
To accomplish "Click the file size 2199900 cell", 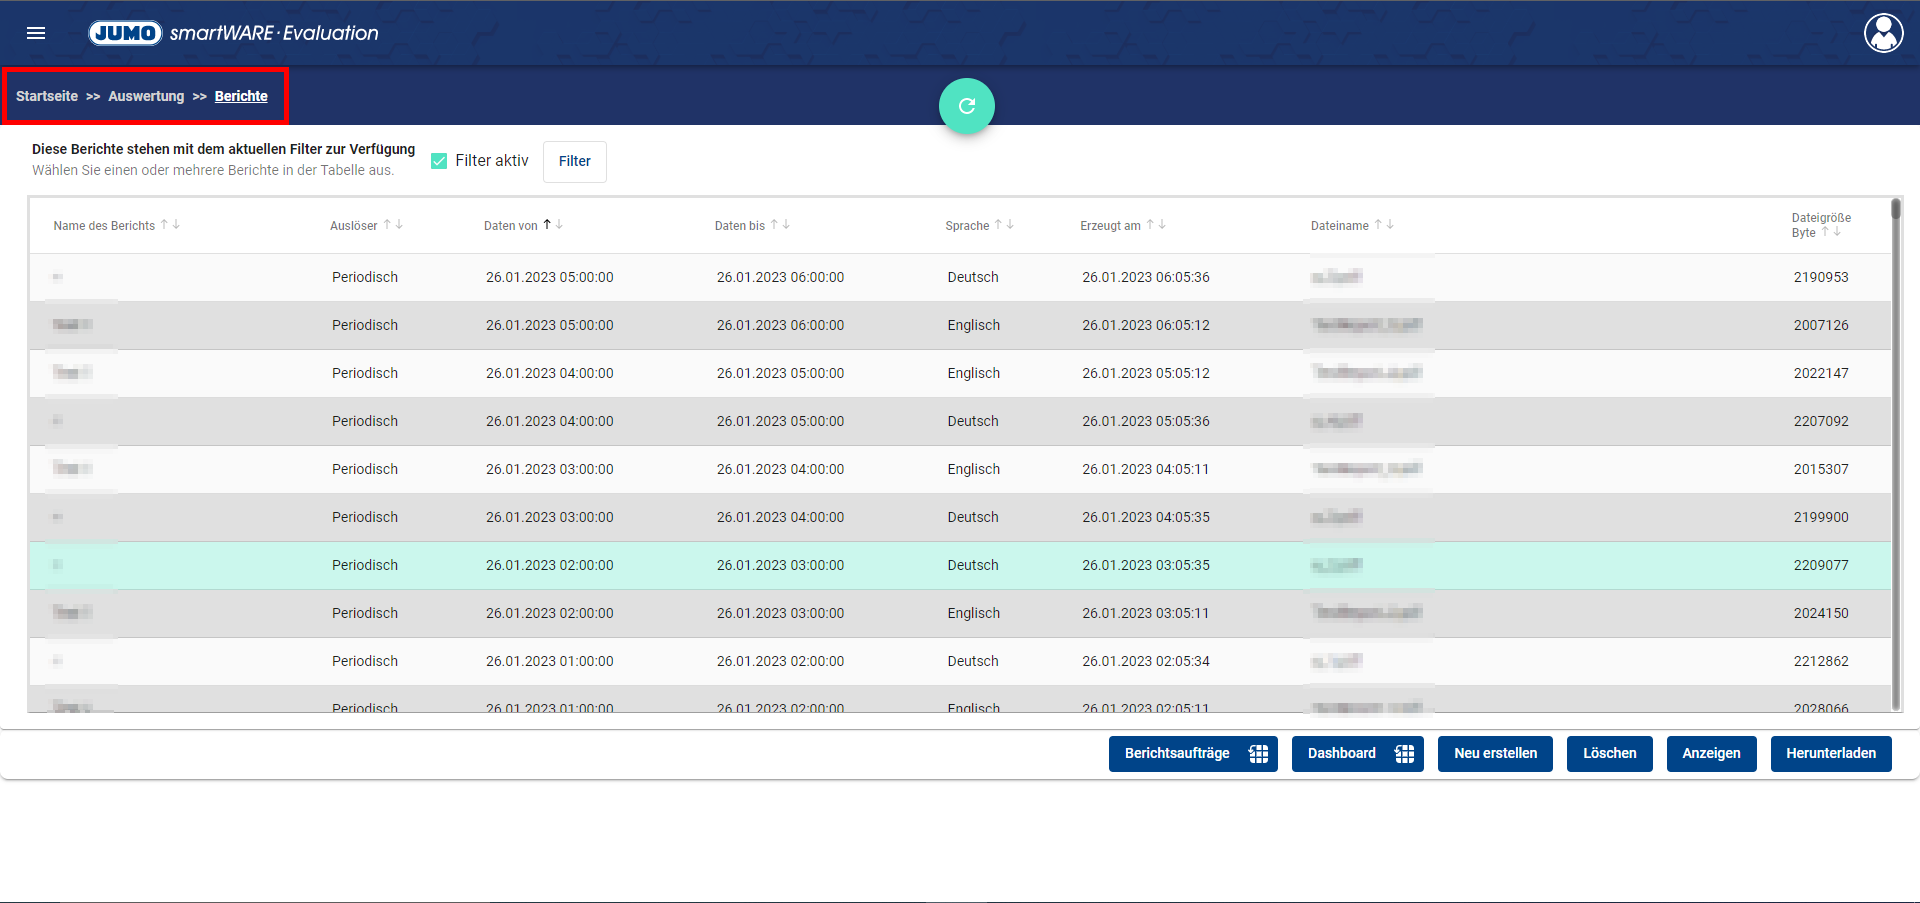I will tap(1821, 518).
